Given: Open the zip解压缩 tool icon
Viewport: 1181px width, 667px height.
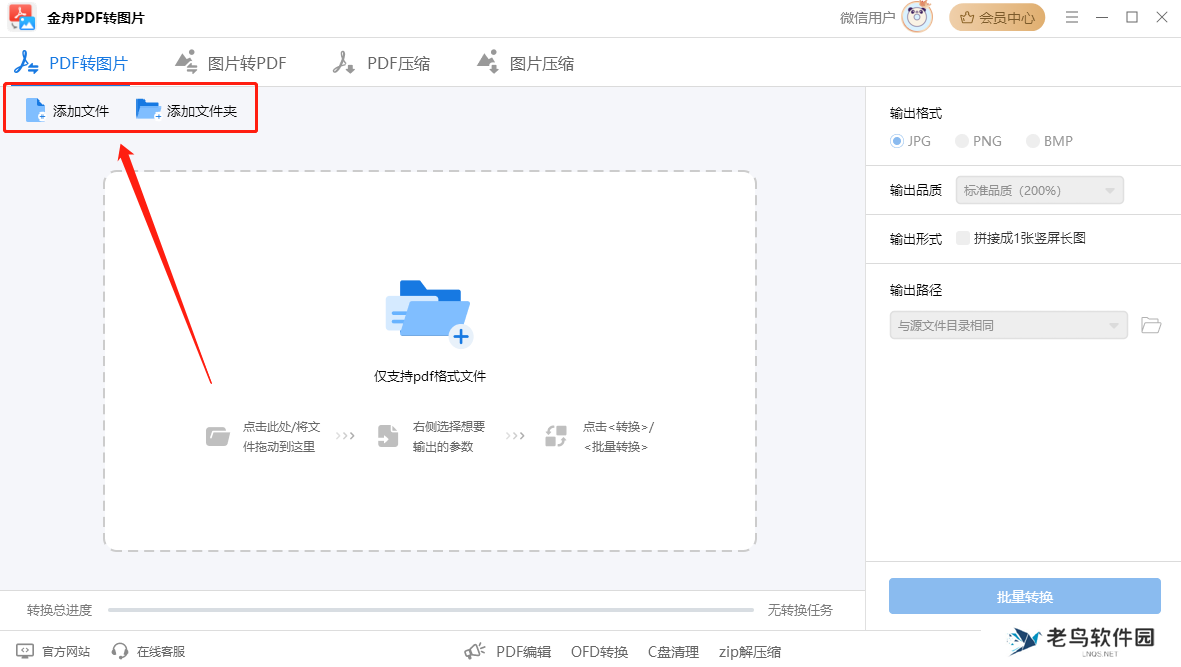Looking at the screenshot, I should coord(748,651).
